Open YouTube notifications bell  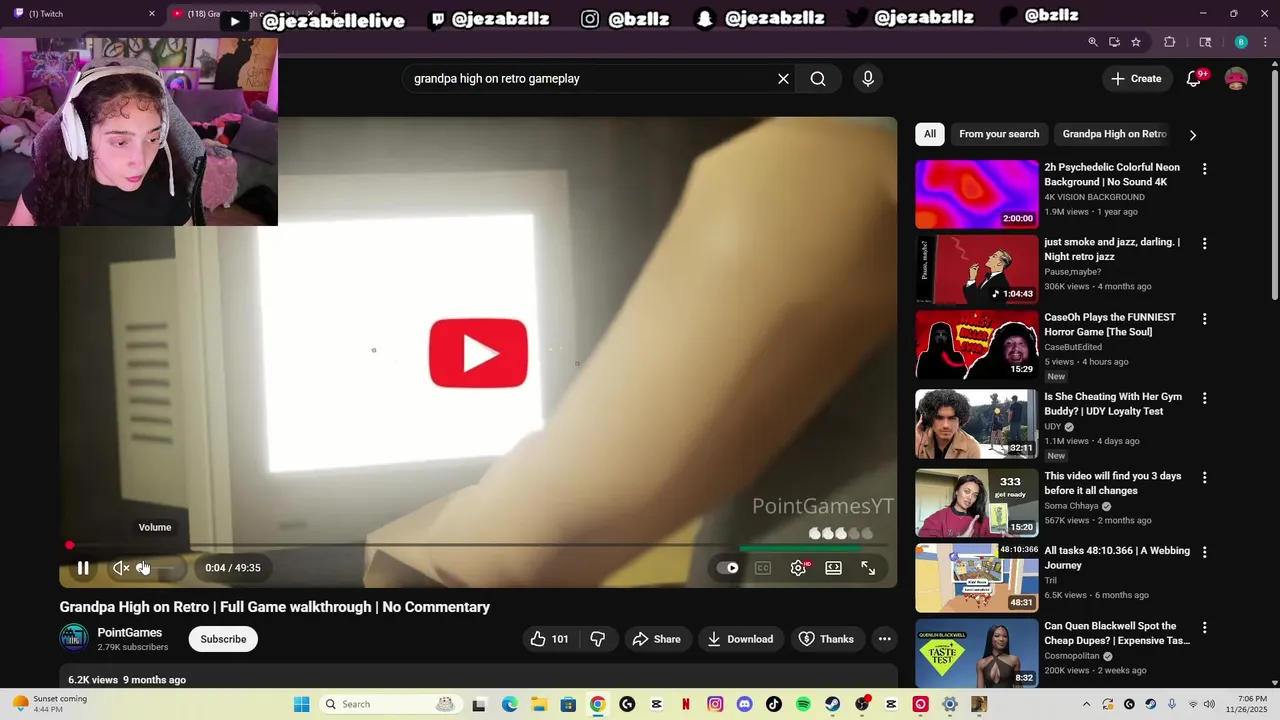[1193, 79]
